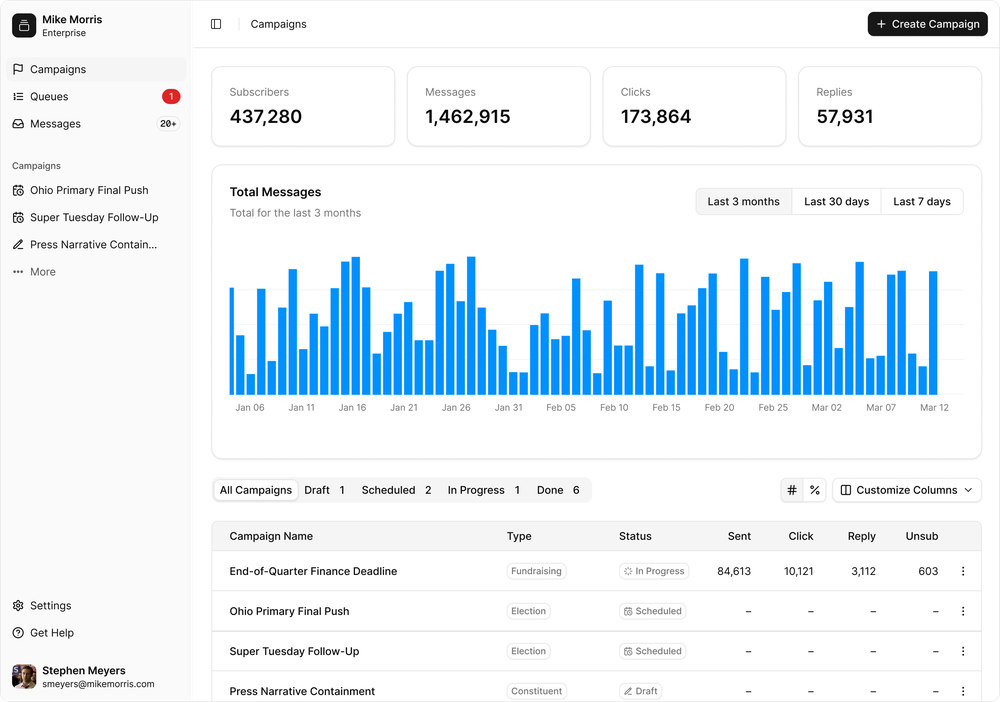Click the Ohio Primary Final Push calendar icon
Screen dimensions: 1000x702
[18, 190]
